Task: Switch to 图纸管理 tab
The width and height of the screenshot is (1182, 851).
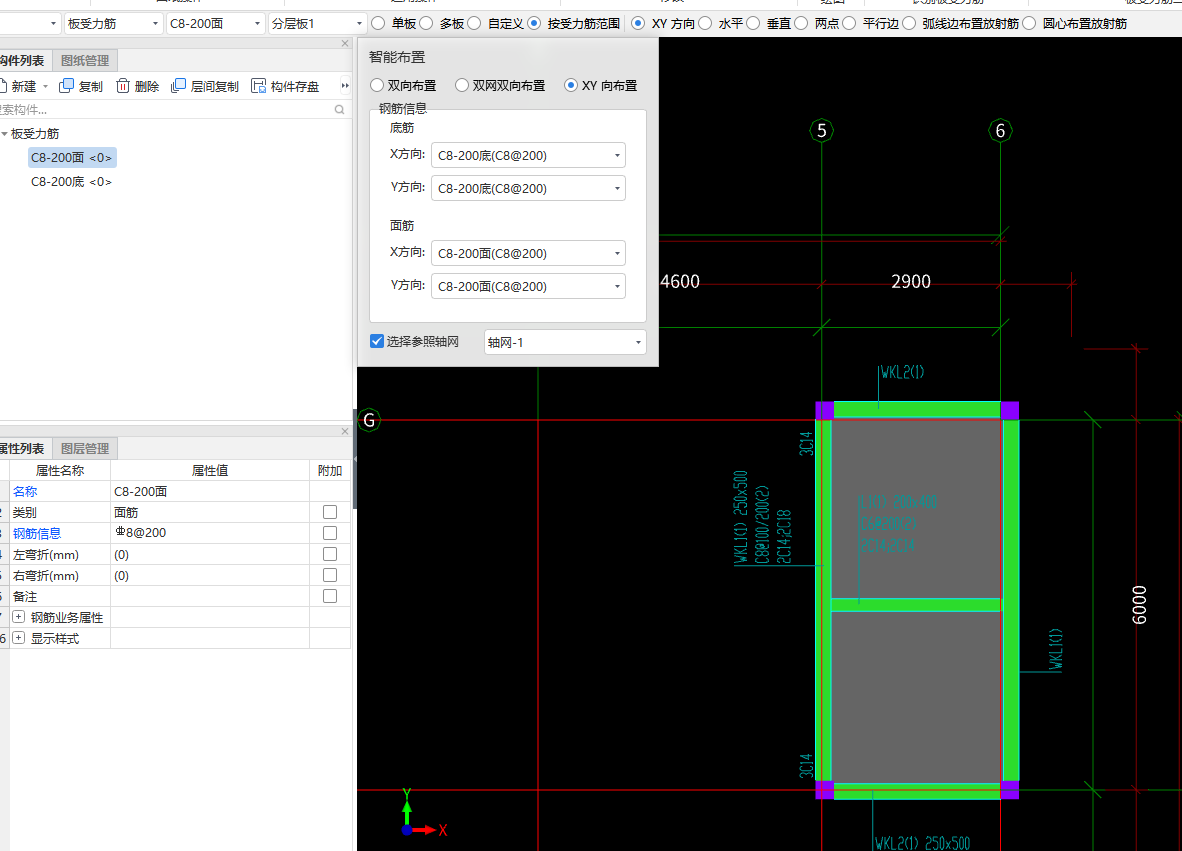Action: (x=85, y=60)
